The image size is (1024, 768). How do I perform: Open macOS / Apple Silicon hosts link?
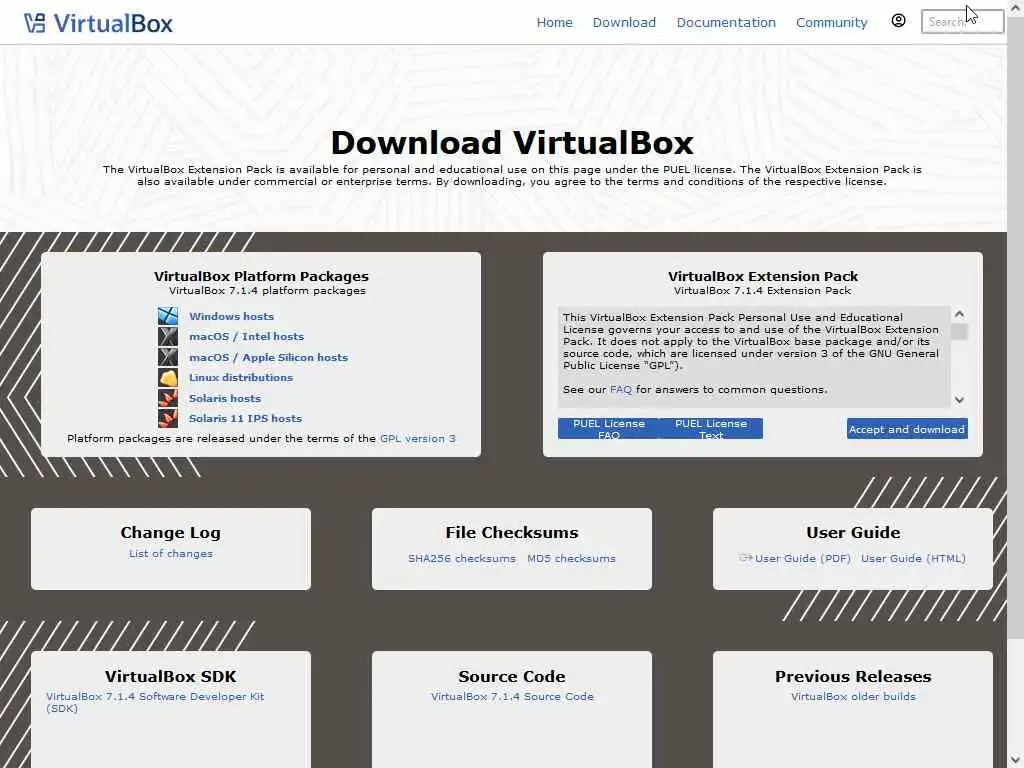(x=268, y=357)
